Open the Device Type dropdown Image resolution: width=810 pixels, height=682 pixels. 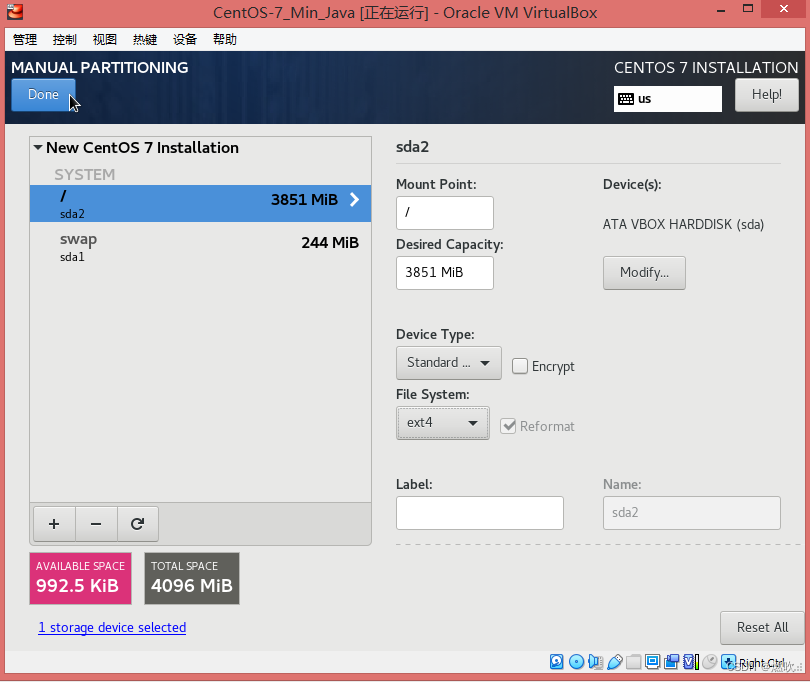click(x=448, y=363)
